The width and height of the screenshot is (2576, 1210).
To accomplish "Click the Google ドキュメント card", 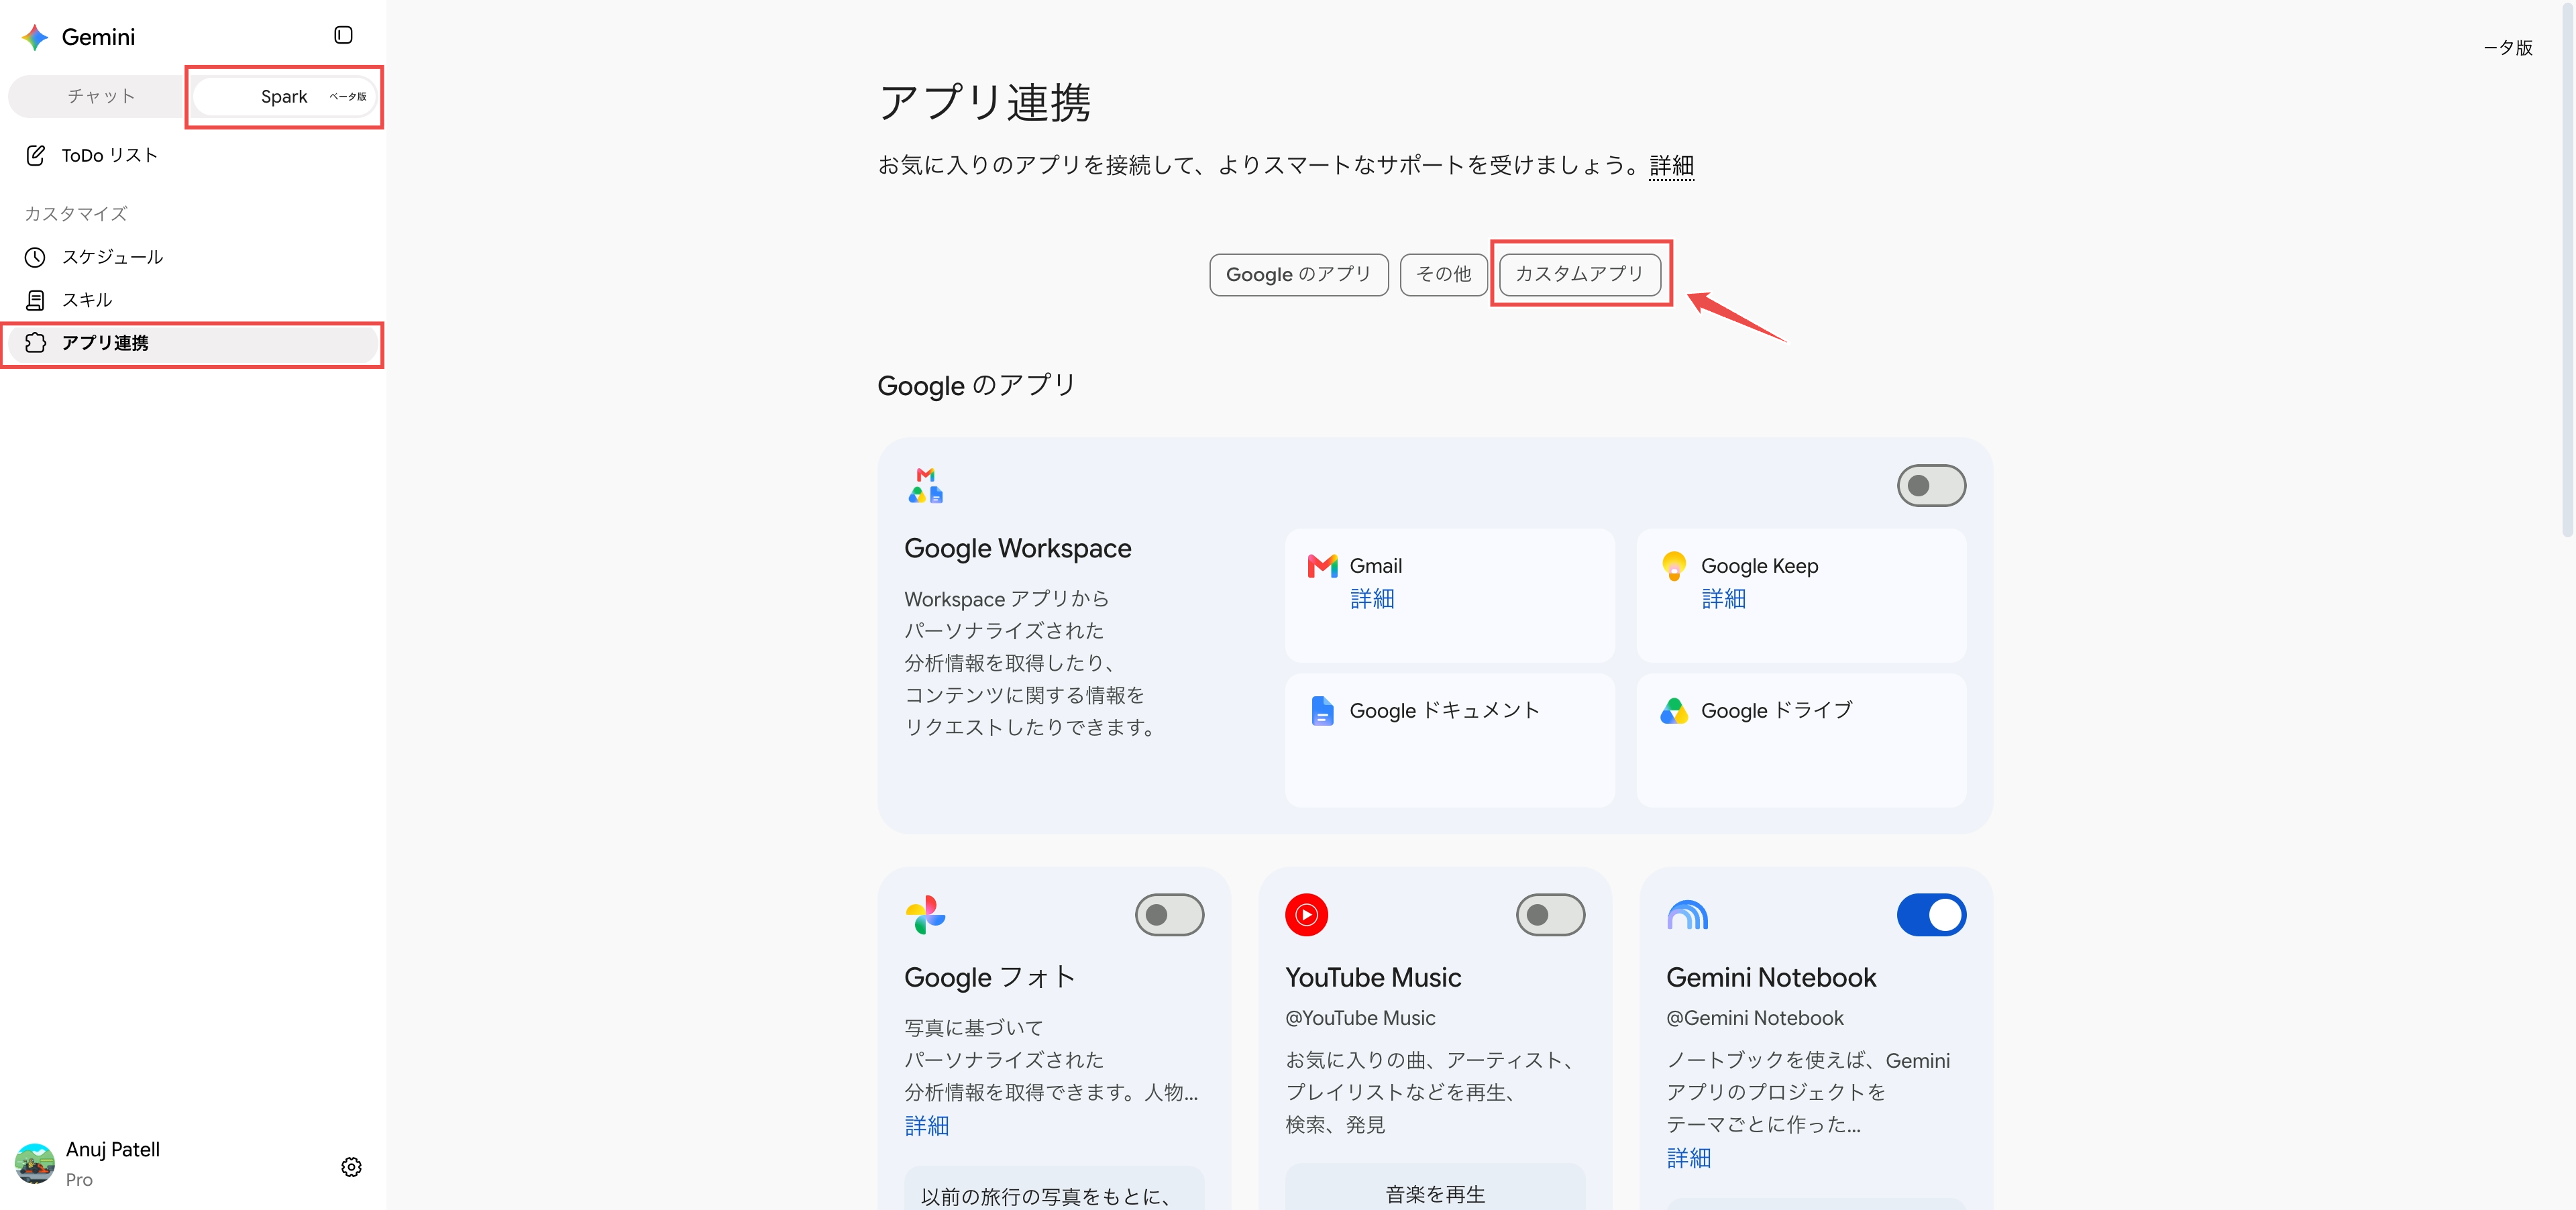I will tap(1449, 740).
